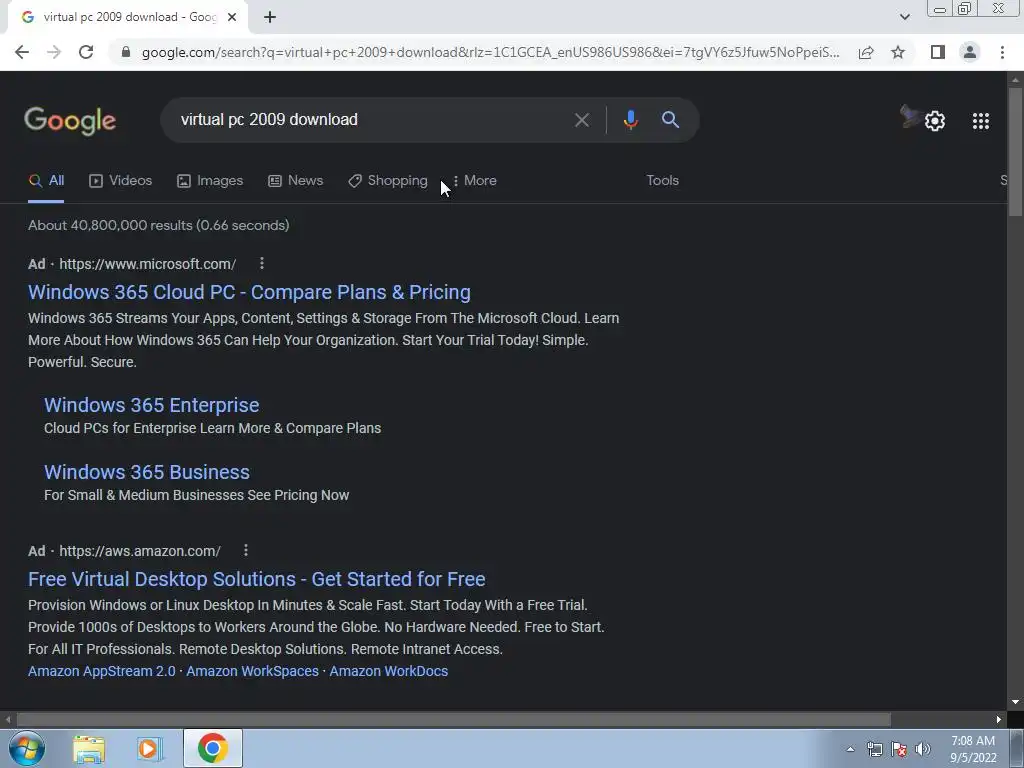Start voice search with the microphone
This screenshot has height=768, width=1024.
tap(630, 120)
